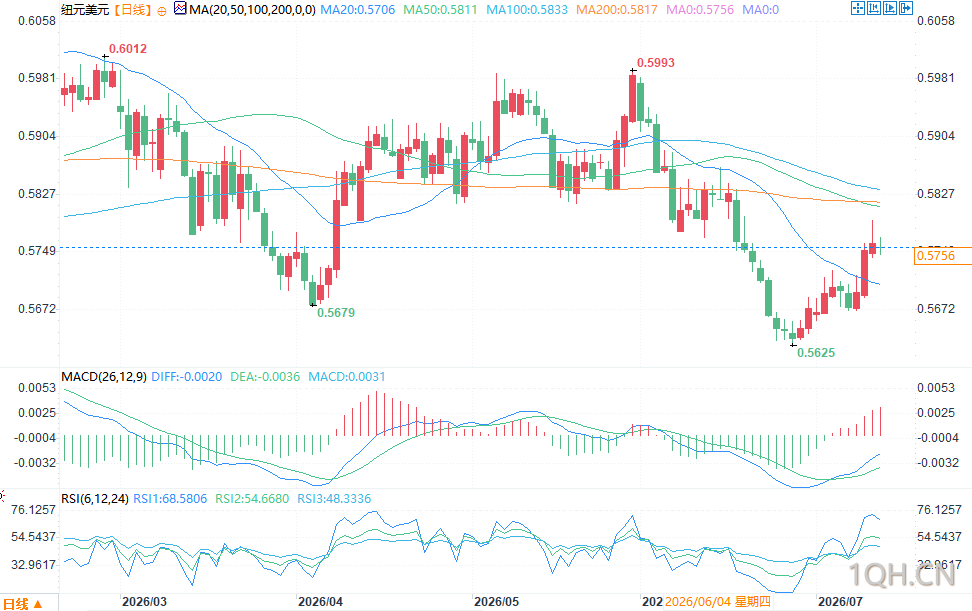Click the export arrow icon at top right
972x611 pixels.
coord(906,8)
